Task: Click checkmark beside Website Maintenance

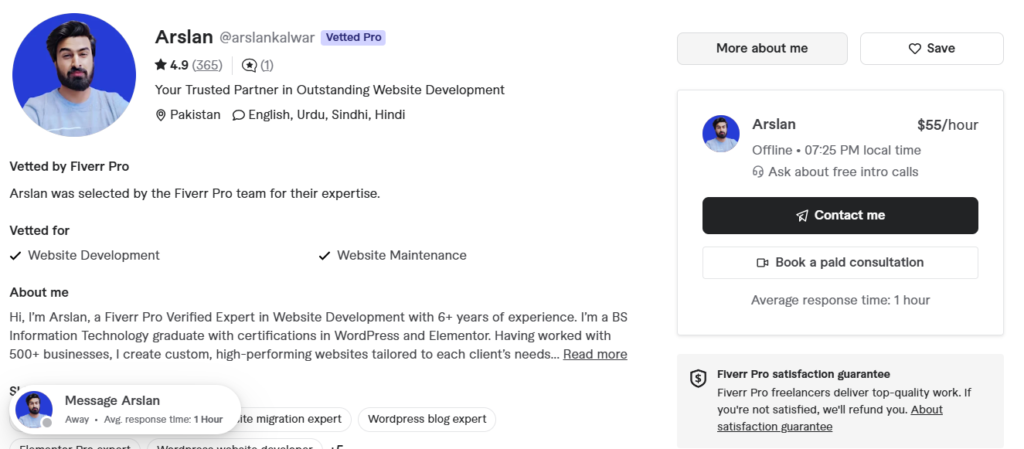Action: [x=325, y=256]
